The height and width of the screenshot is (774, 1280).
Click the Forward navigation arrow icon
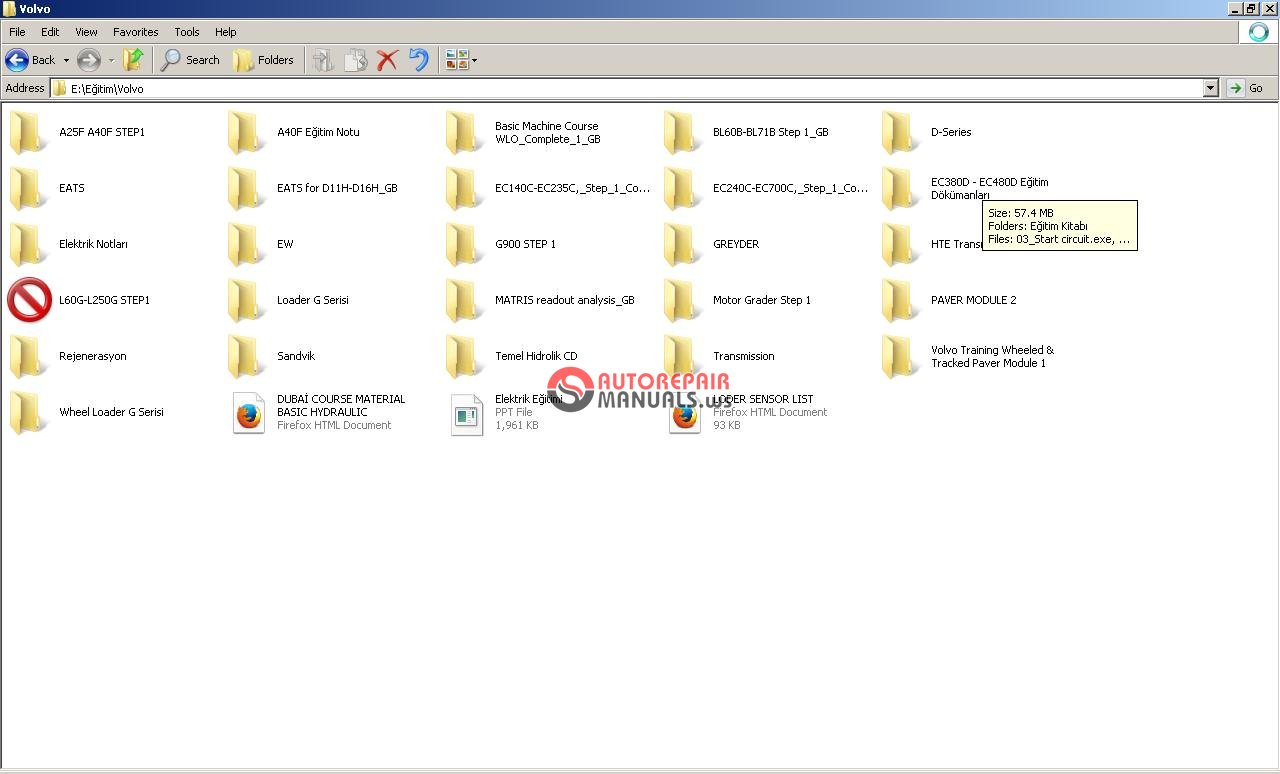(89, 60)
